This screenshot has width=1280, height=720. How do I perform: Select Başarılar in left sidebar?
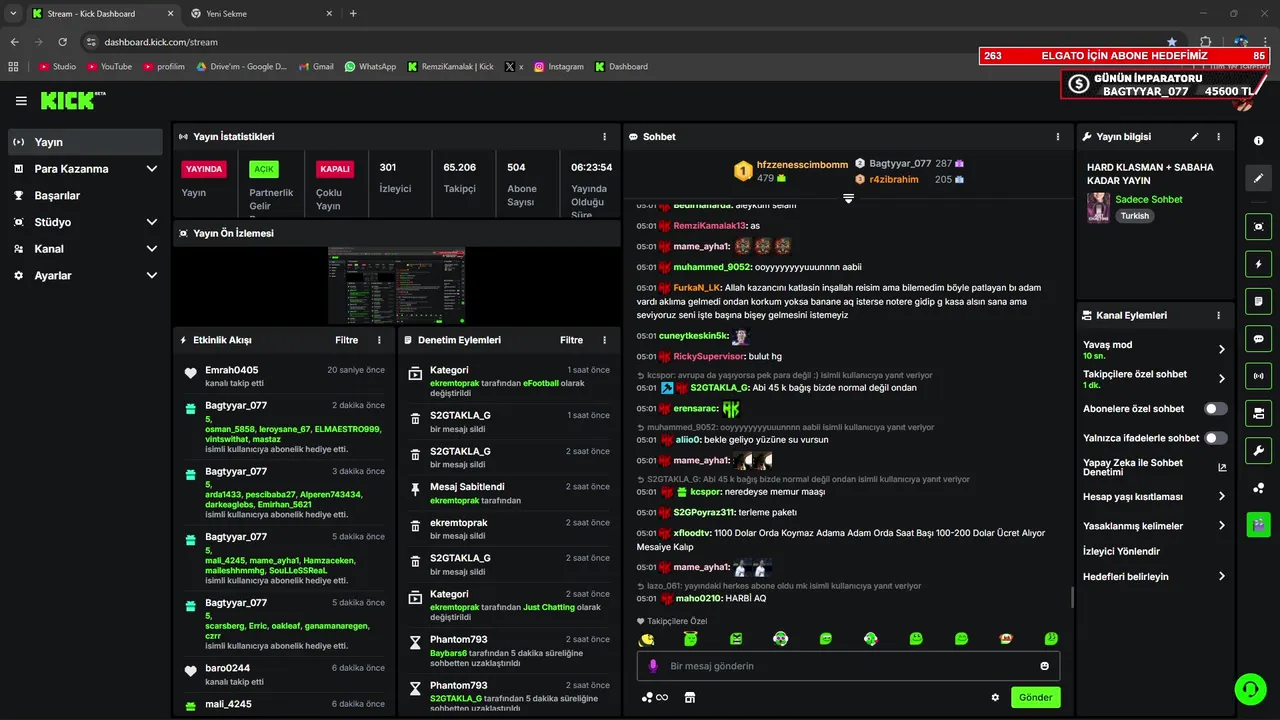85,195
